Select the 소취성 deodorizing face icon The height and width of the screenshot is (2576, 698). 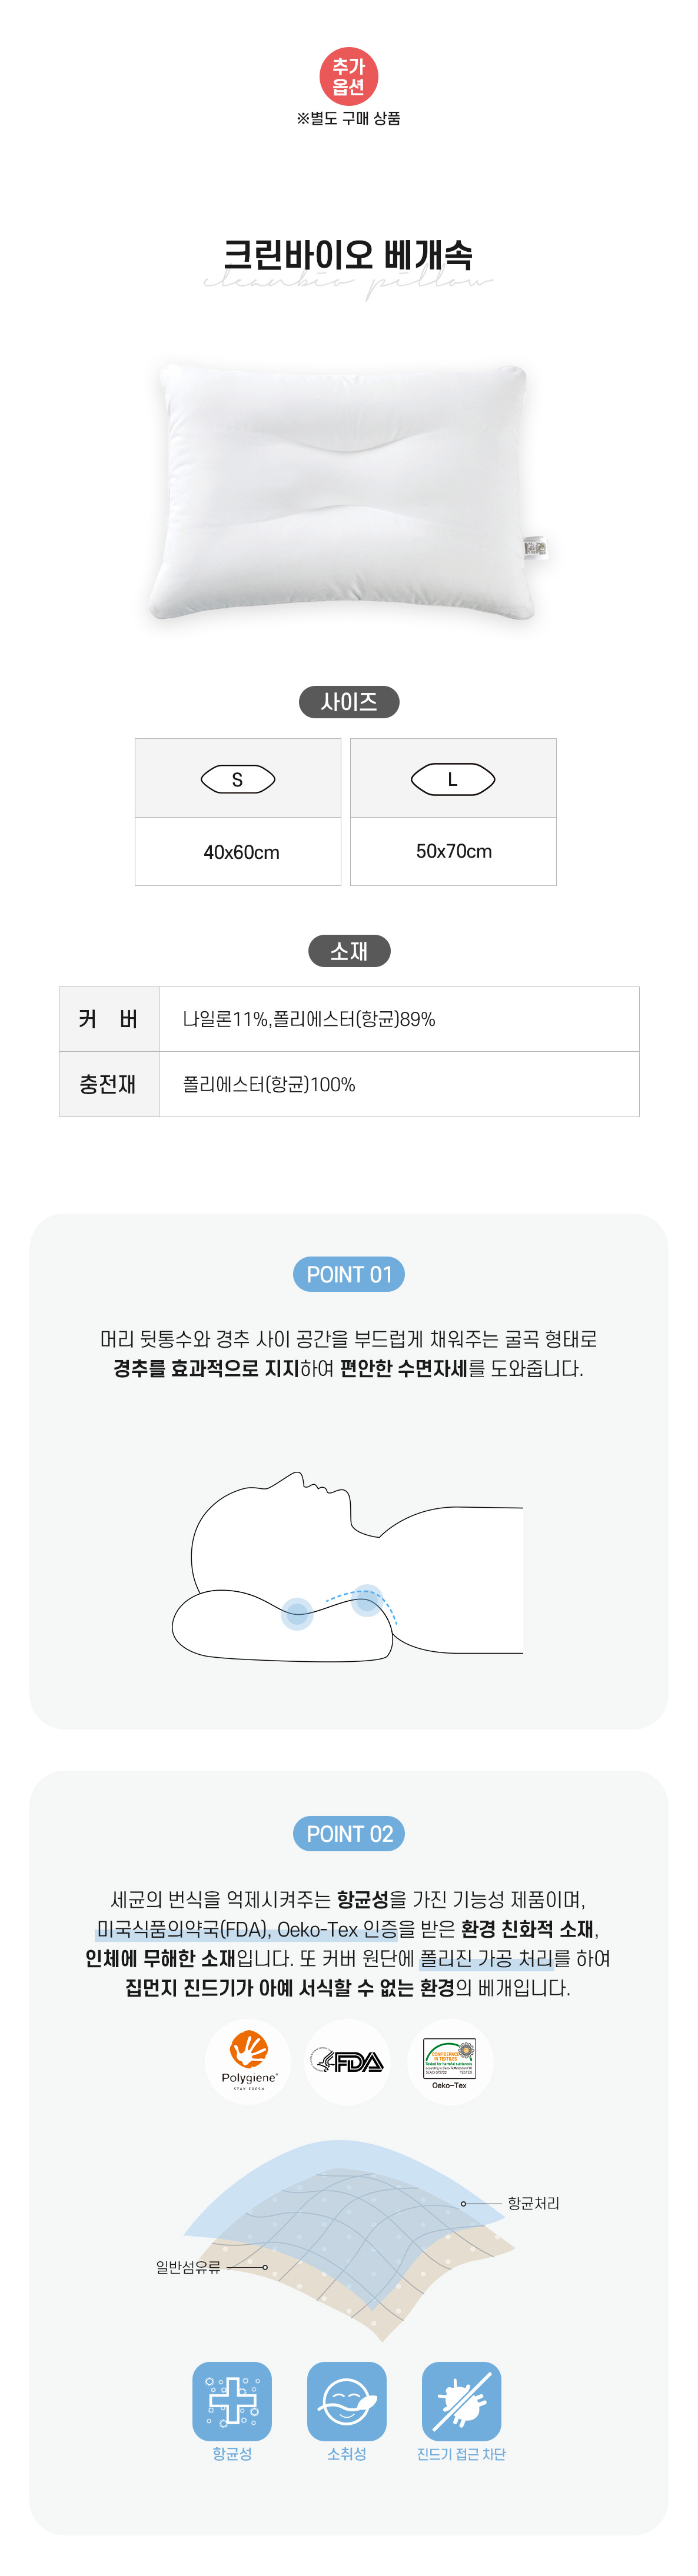click(x=346, y=2400)
